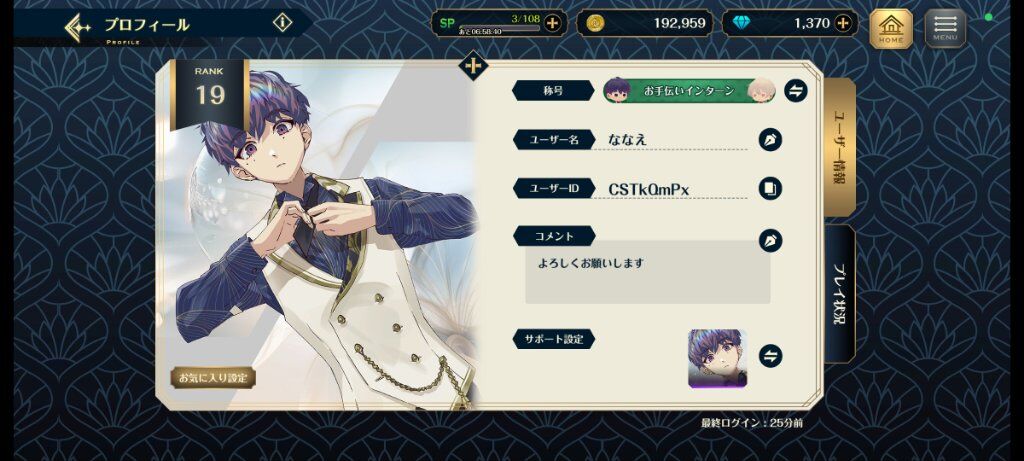Add SP with the plus button
Viewport: 1024px width, 461px height.
[x=552, y=24]
